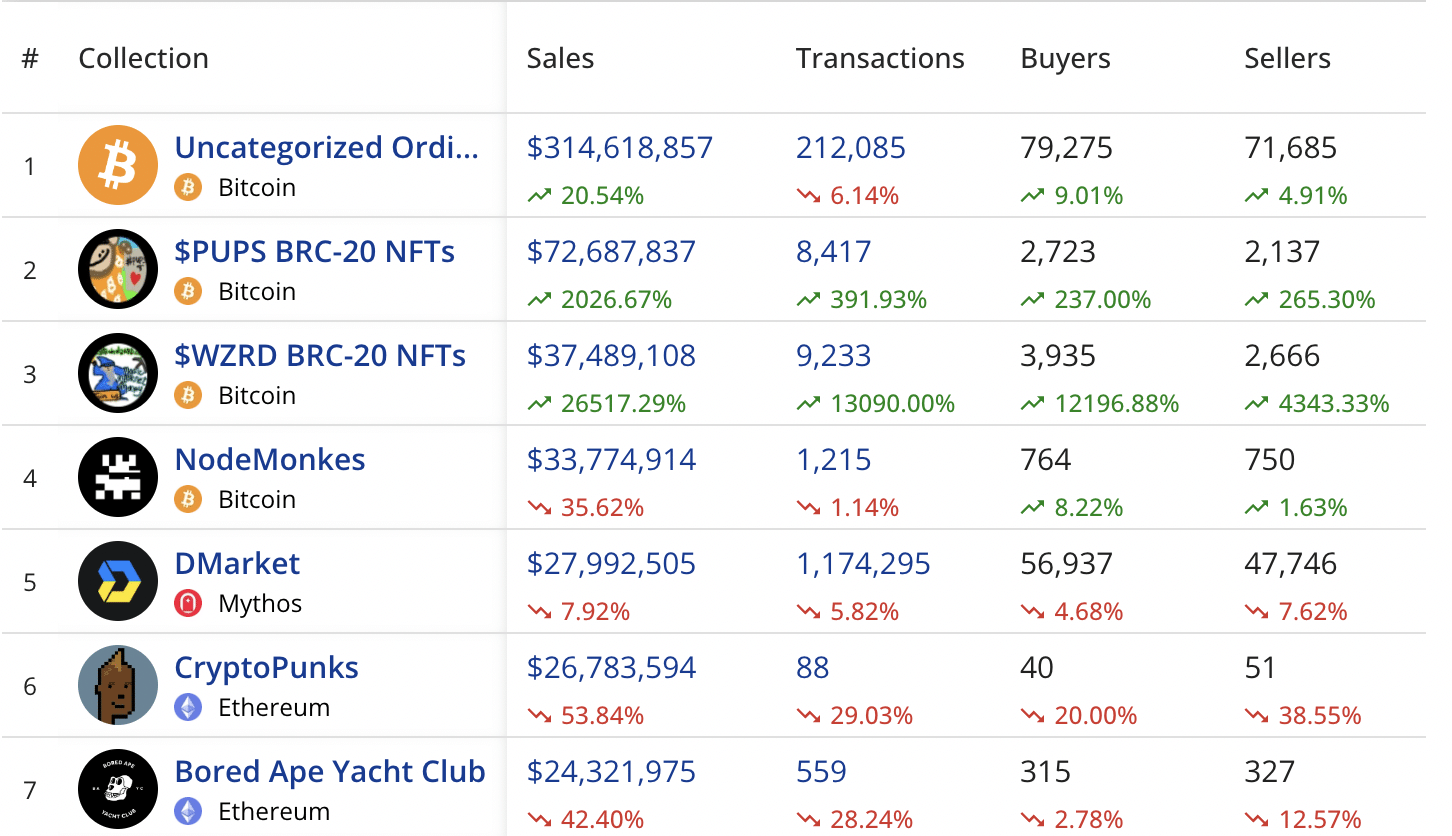Click the # rank column header
This screenshot has height=836, width=1452.
(30, 59)
